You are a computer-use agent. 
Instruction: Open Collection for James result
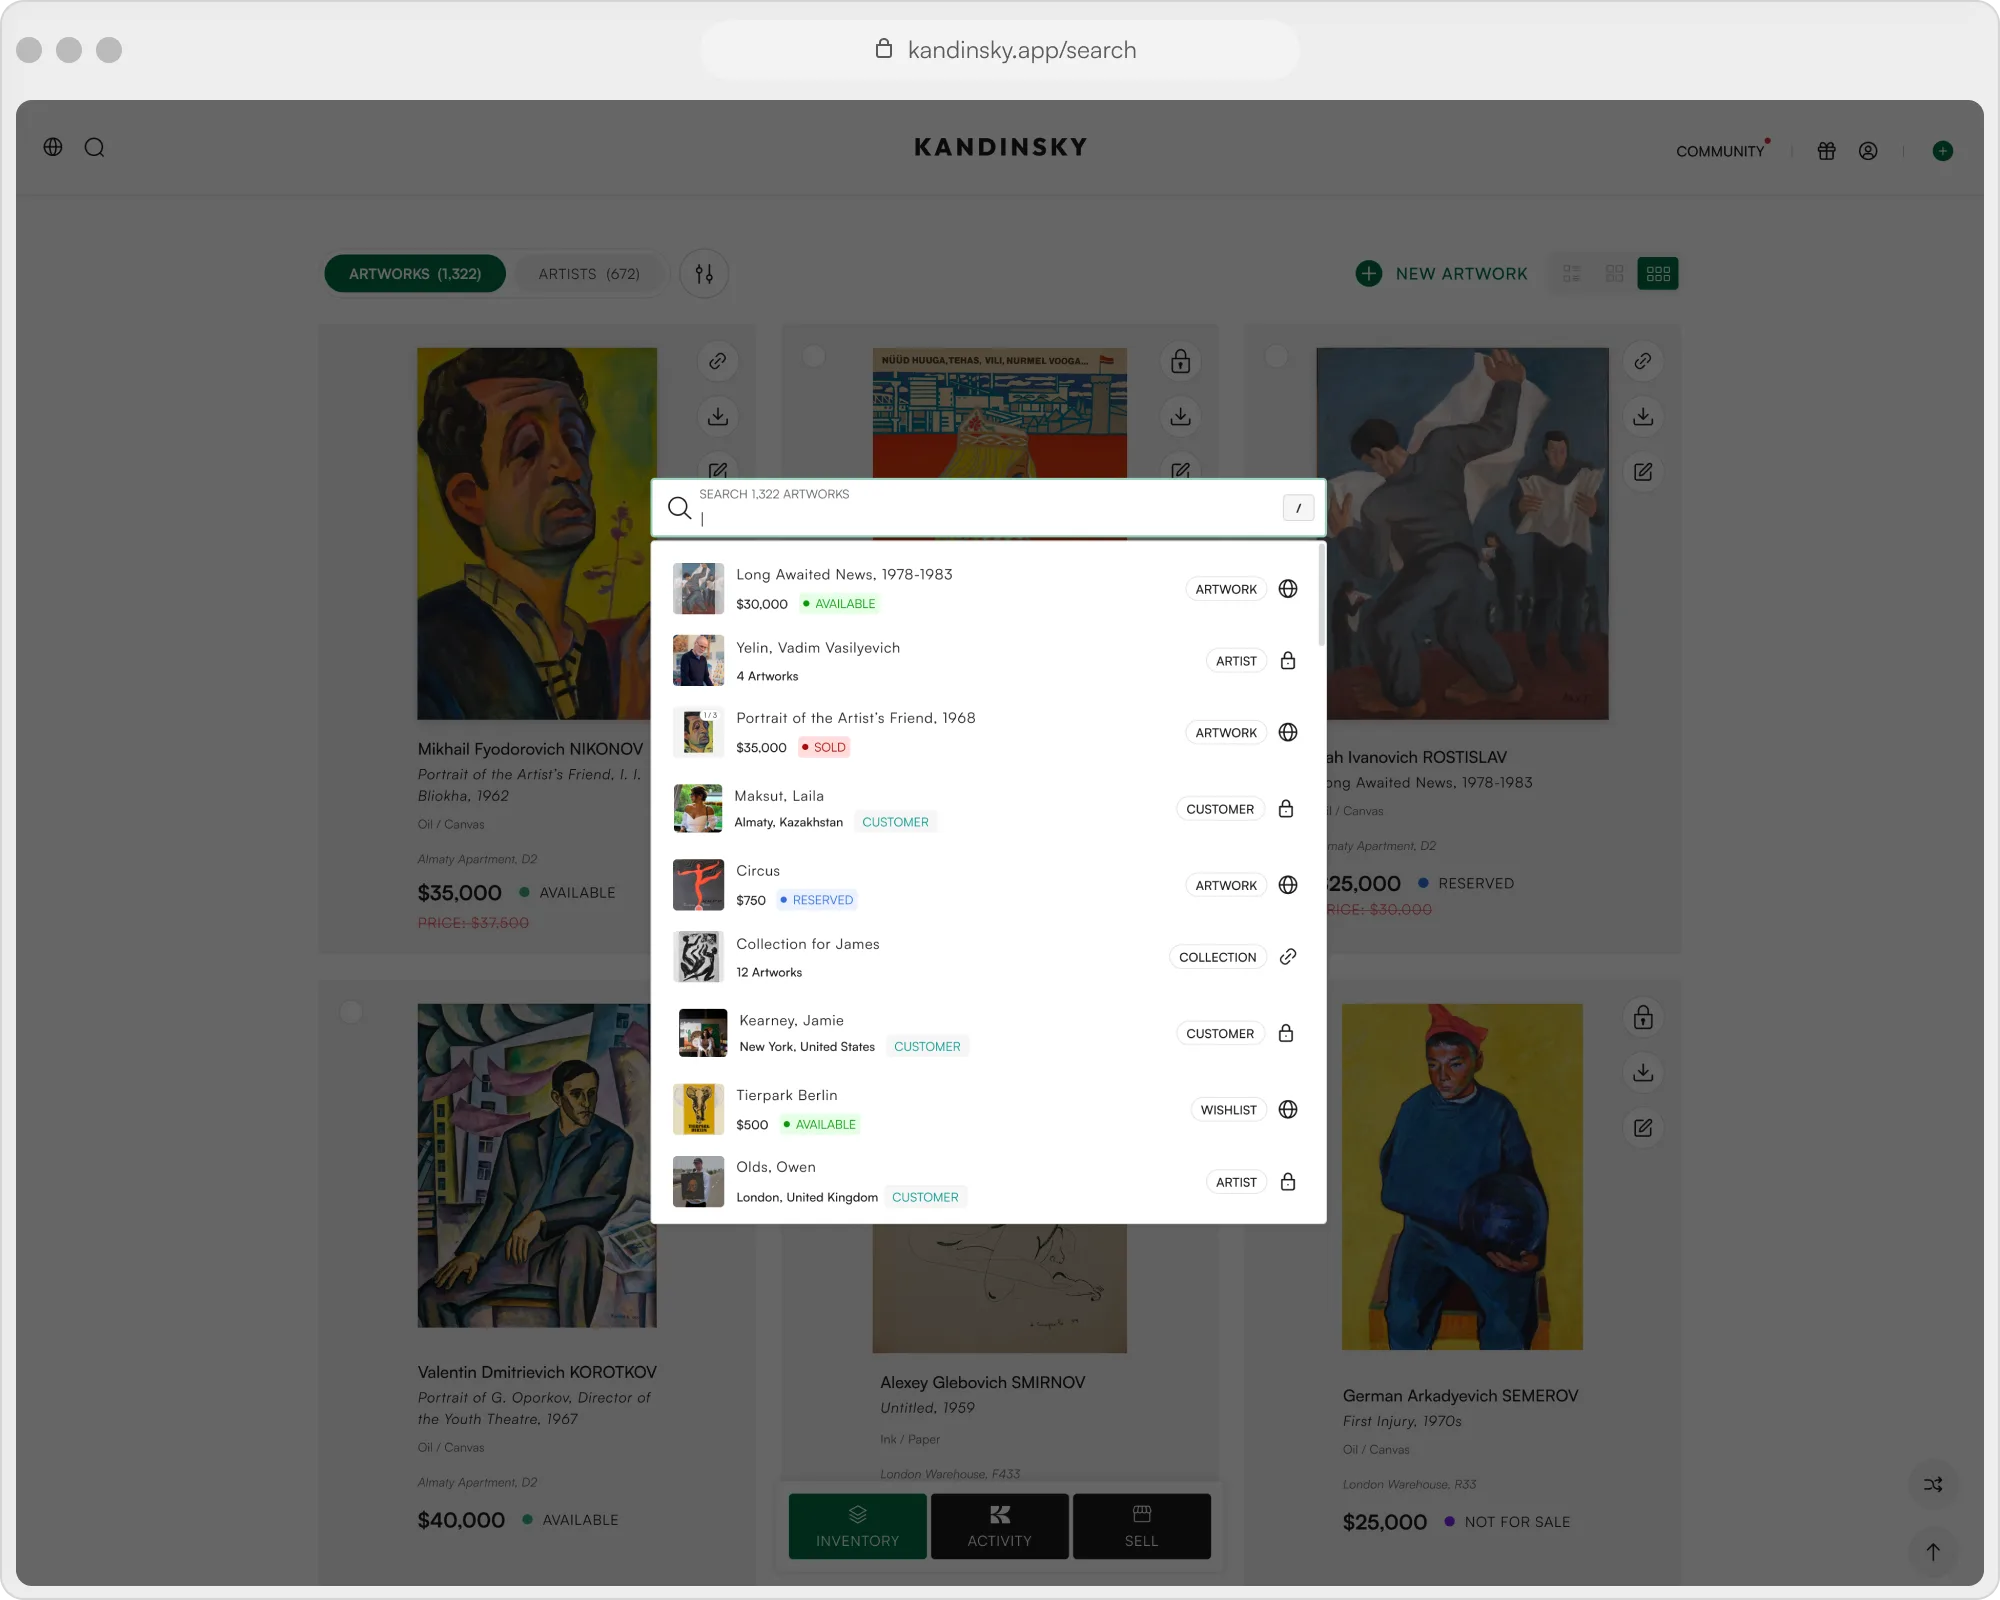click(x=988, y=957)
